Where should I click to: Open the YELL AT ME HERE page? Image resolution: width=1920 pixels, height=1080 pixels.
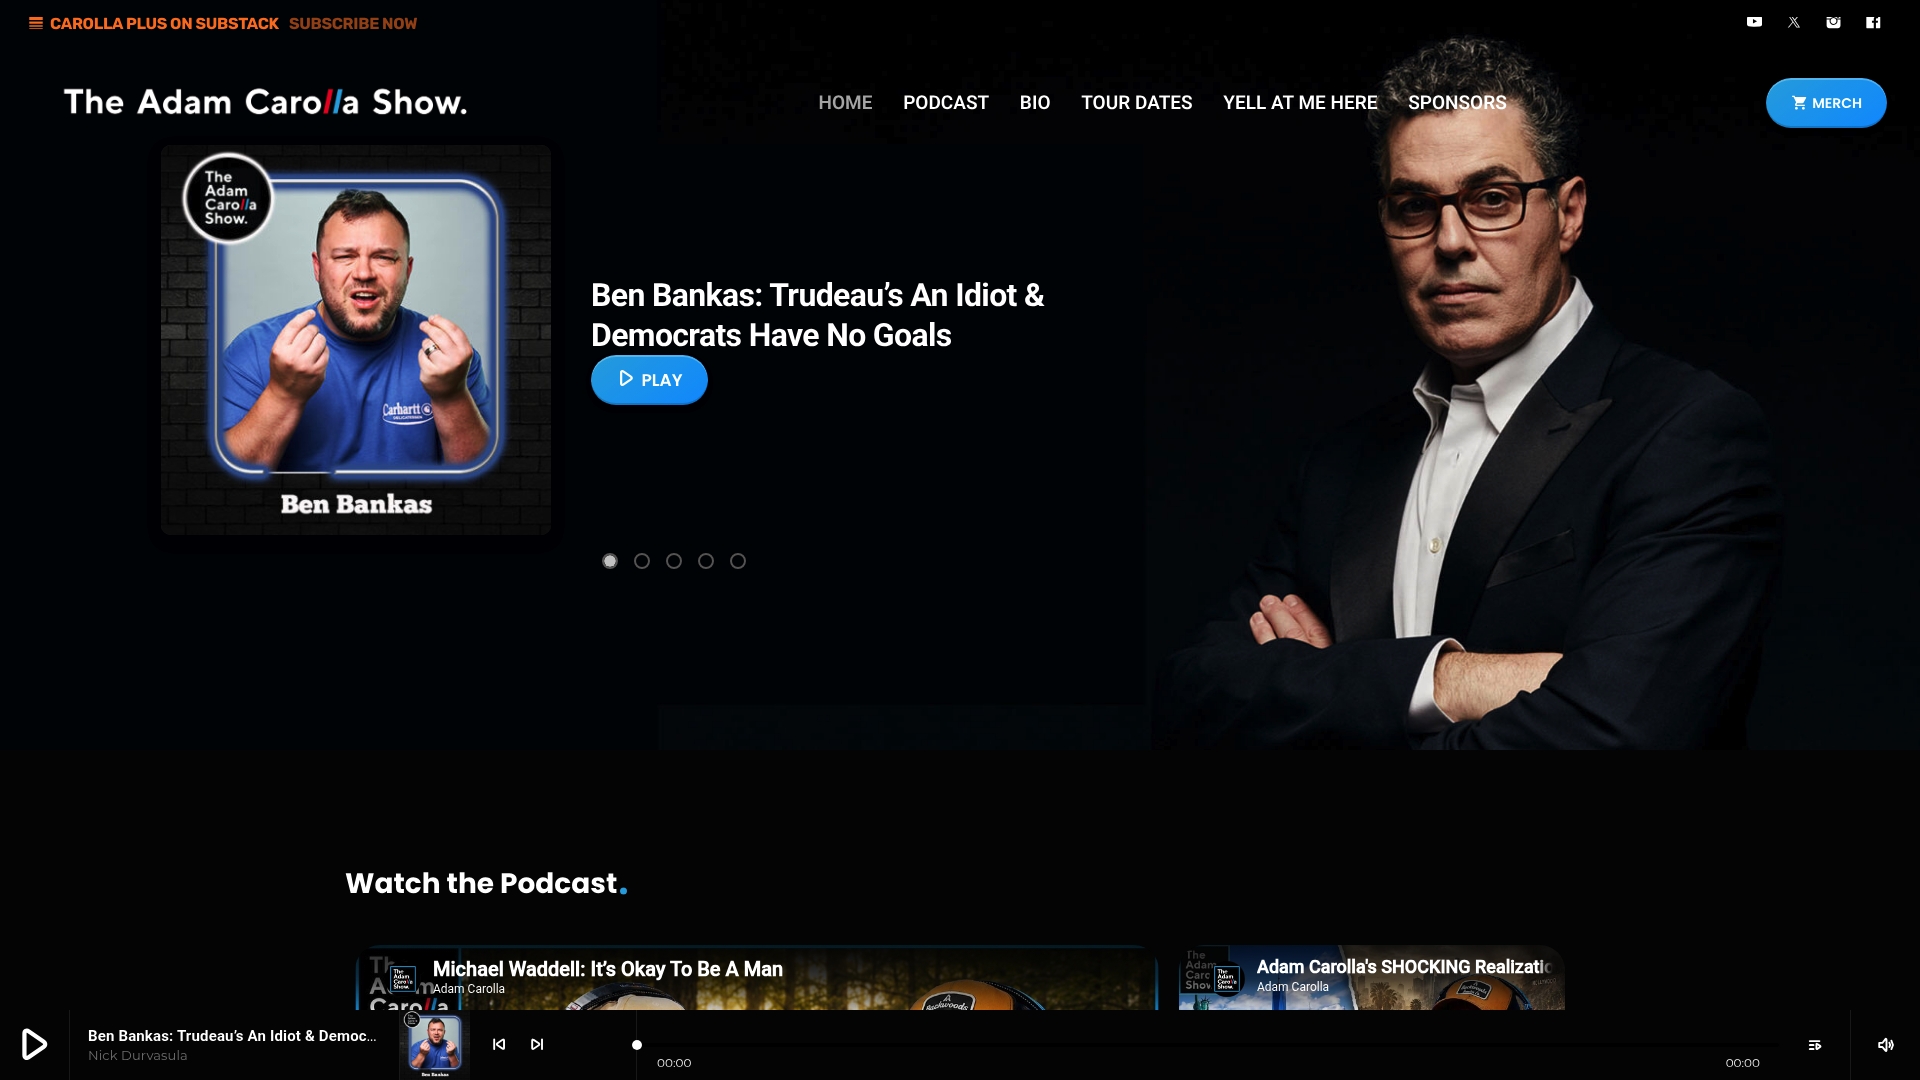coord(1300,102)
